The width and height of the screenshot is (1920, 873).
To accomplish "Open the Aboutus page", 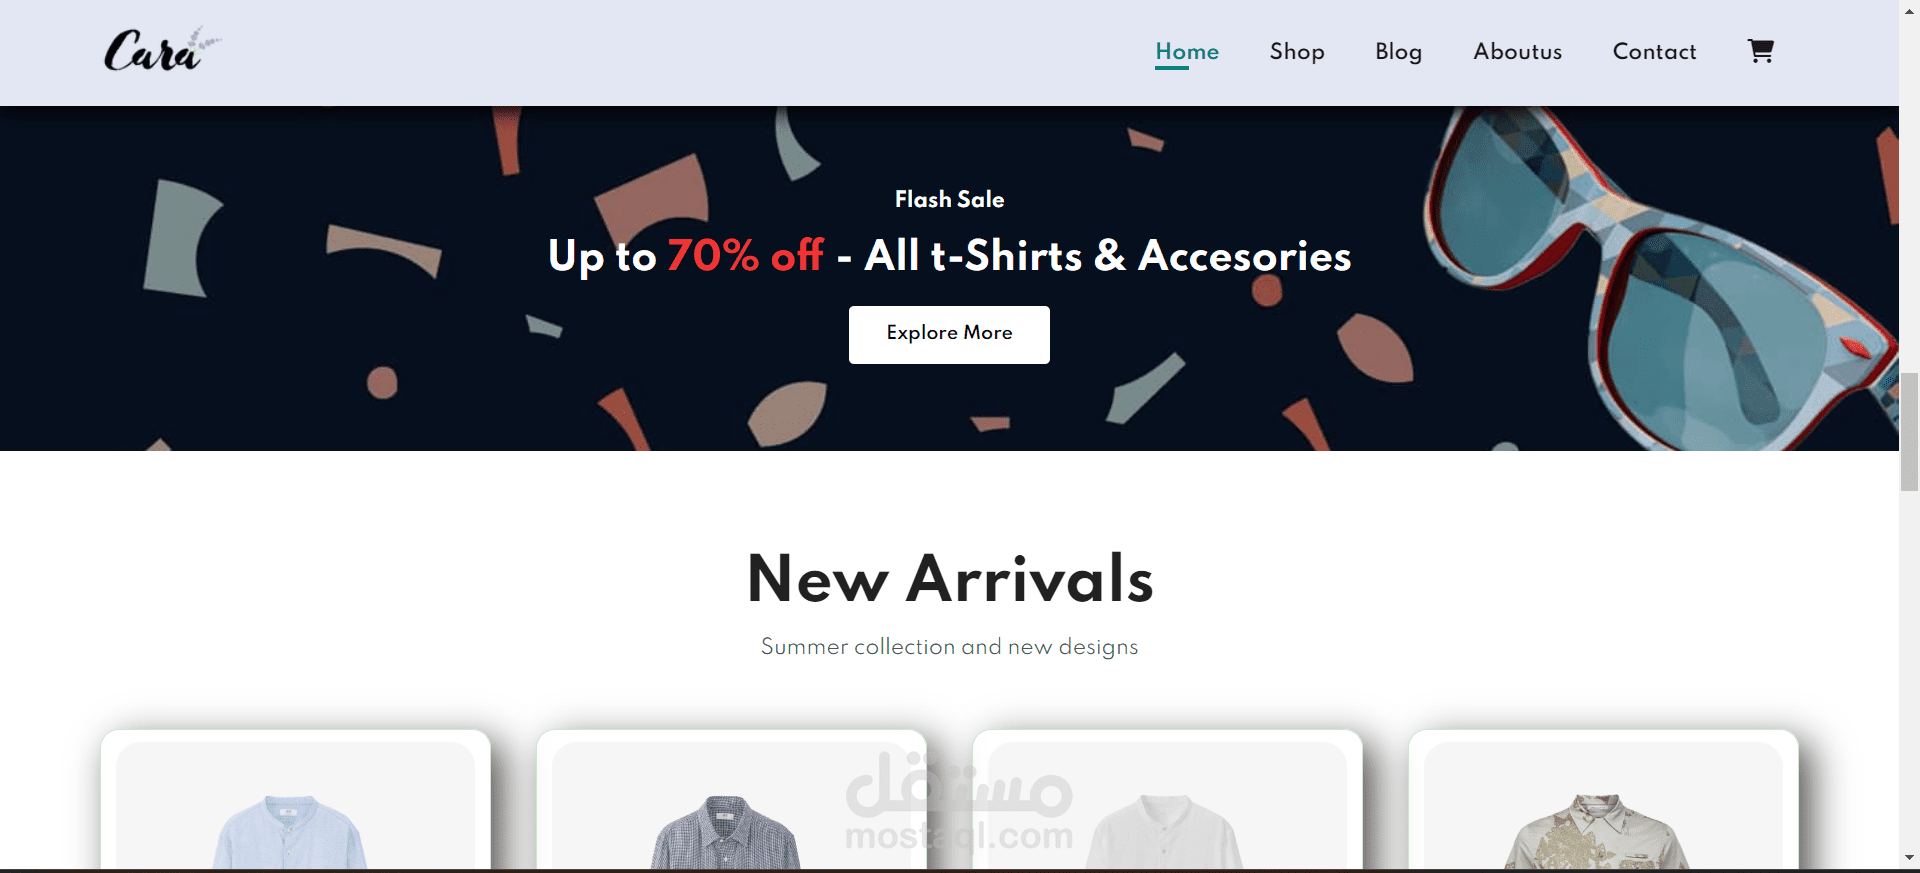I will pos(1517,52).
